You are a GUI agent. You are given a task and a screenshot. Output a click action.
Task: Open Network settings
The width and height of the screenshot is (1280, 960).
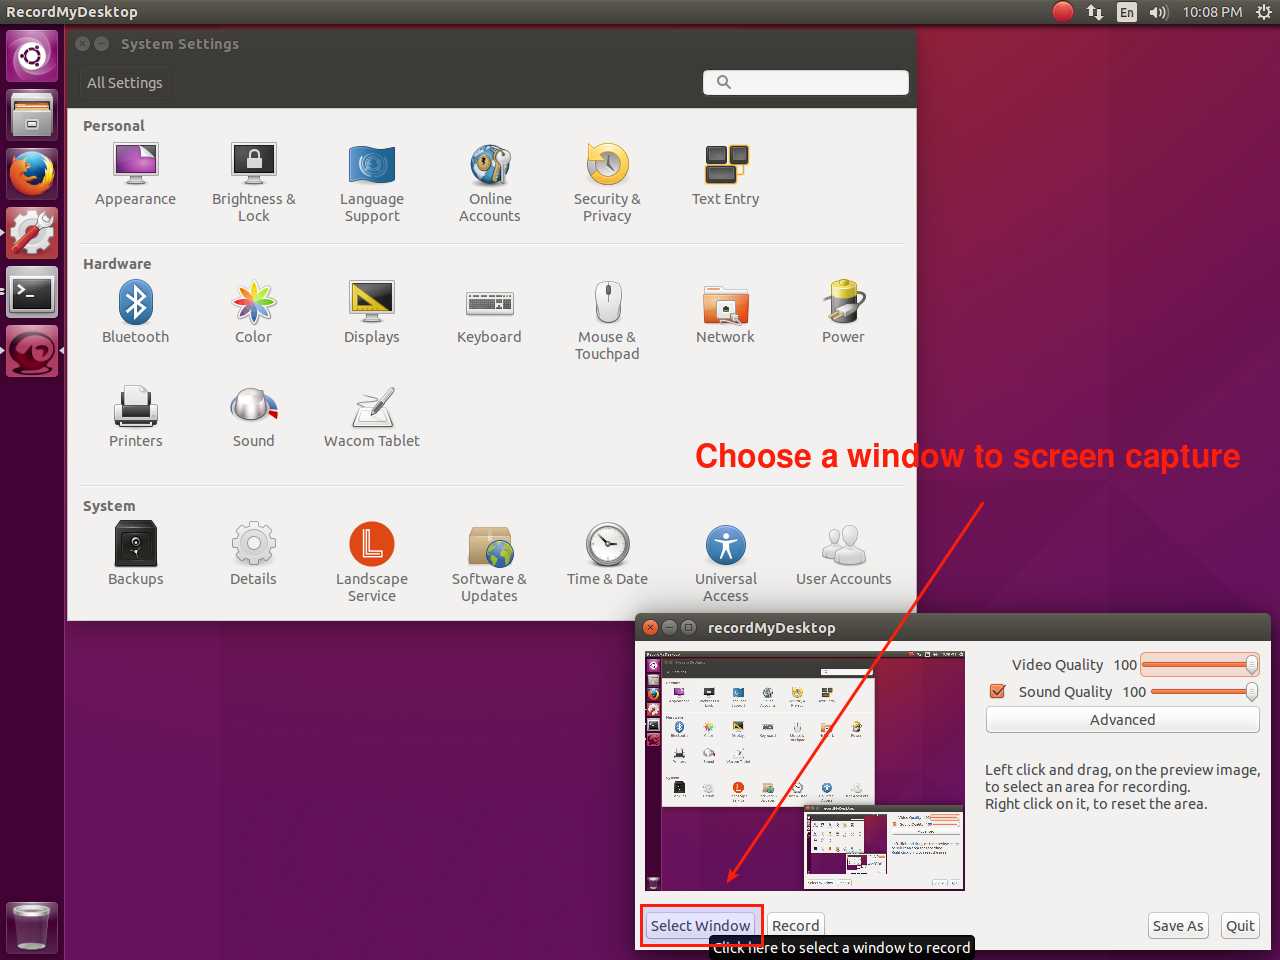pyautogui.click(x=725, y=313)
